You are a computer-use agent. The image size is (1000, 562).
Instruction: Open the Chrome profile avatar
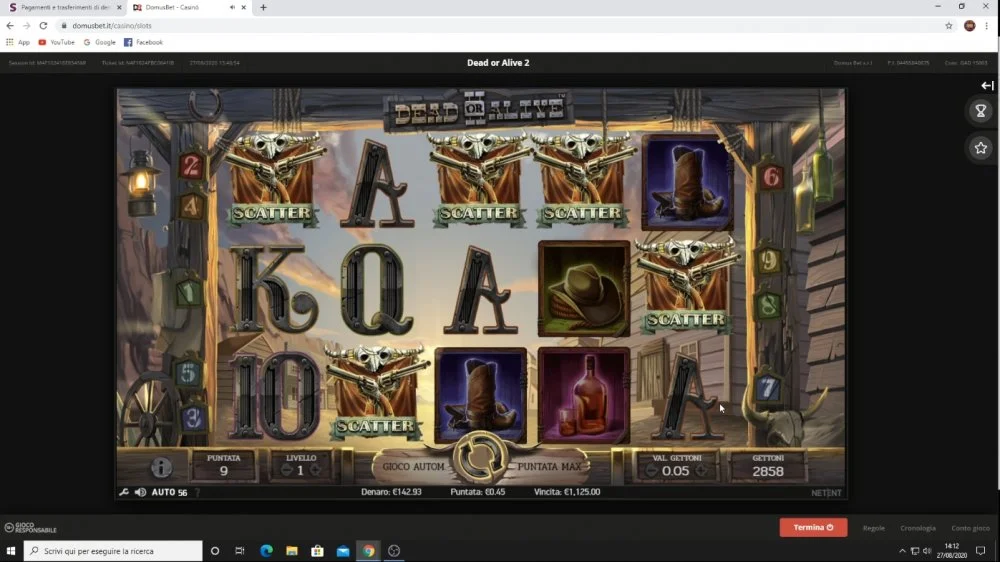969,26
